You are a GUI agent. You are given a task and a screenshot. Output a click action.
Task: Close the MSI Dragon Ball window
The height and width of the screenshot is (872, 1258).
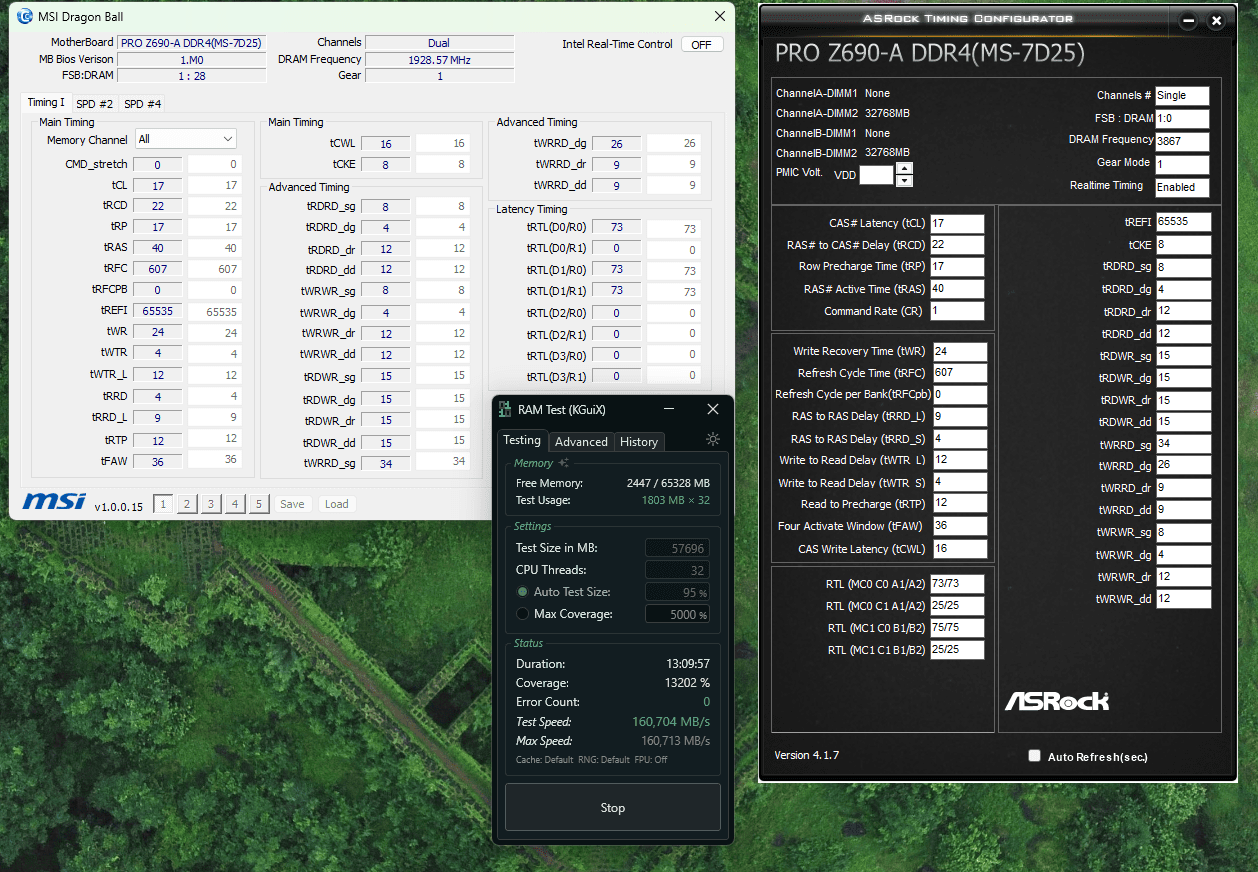720,17
